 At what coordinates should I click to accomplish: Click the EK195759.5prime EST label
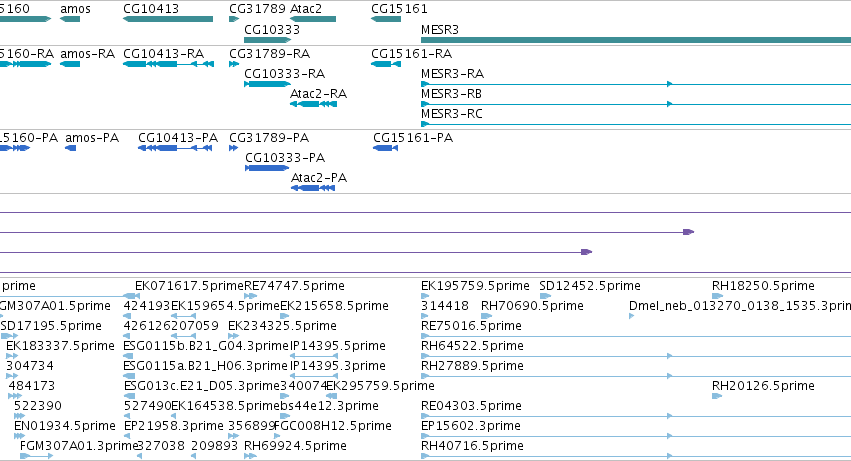coord(475,286)
